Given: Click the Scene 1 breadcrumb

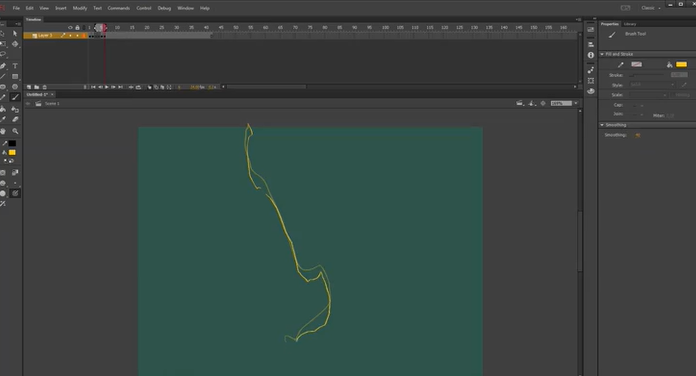Looking at the screenshot, I should tap(52, 103).
